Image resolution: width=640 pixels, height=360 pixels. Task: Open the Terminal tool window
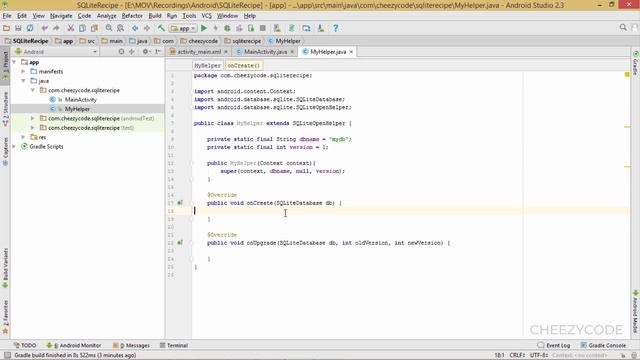[x=173, y=345]
